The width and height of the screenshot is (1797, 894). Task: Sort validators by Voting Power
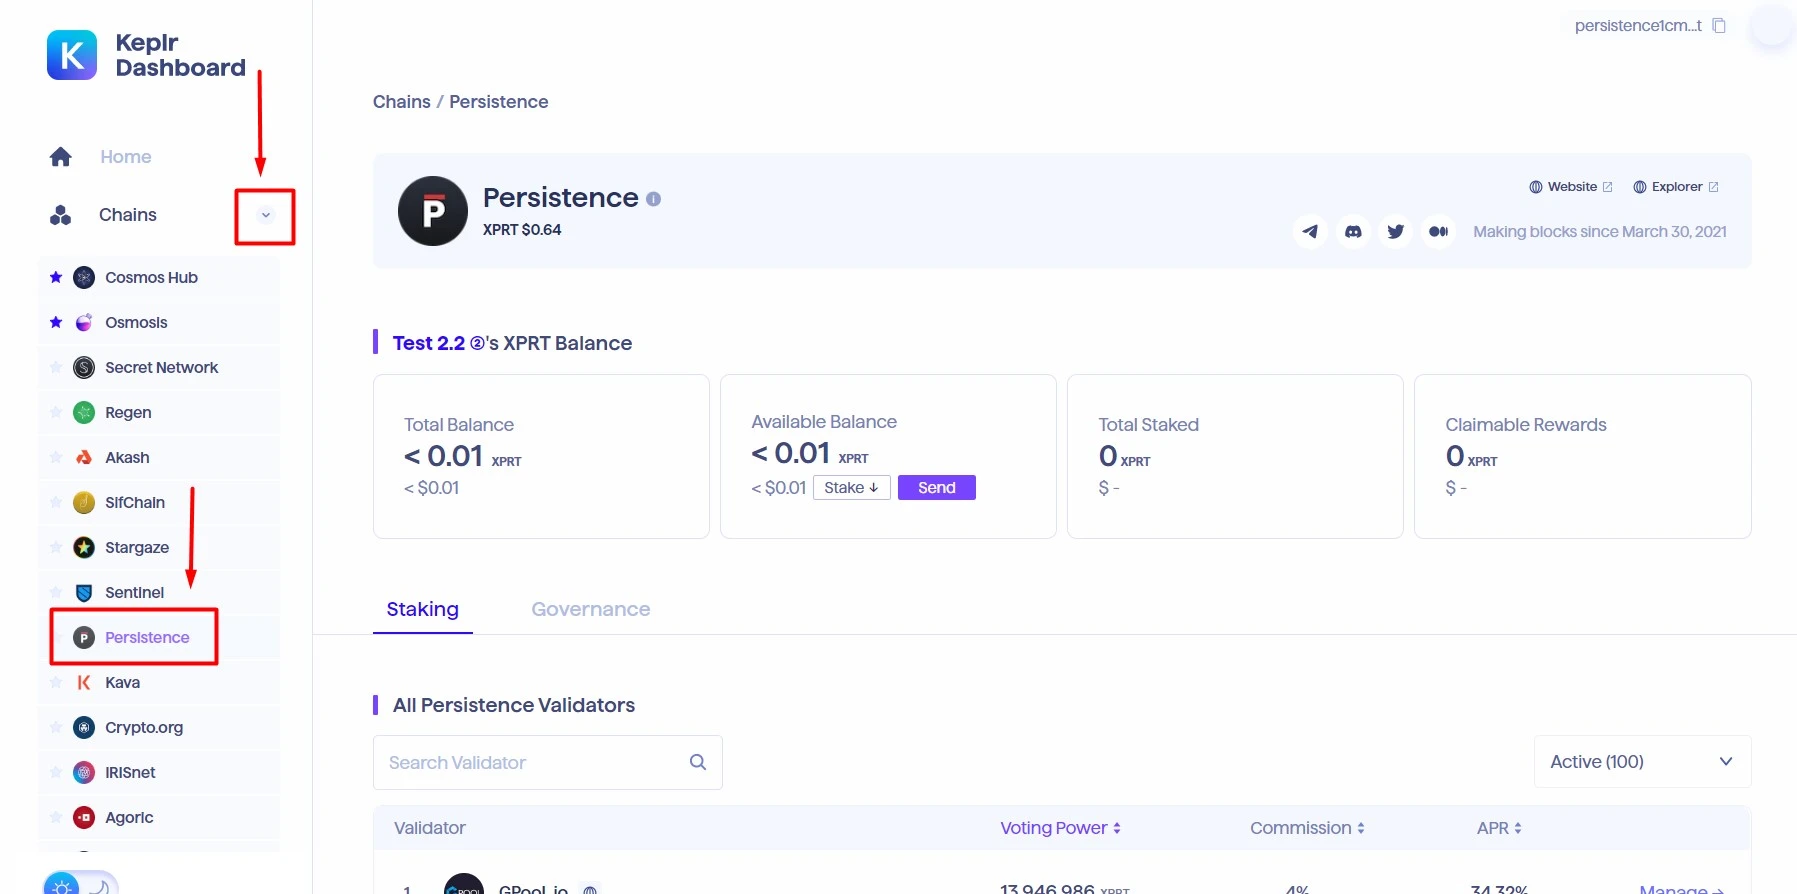click(x=1060, y=828)
